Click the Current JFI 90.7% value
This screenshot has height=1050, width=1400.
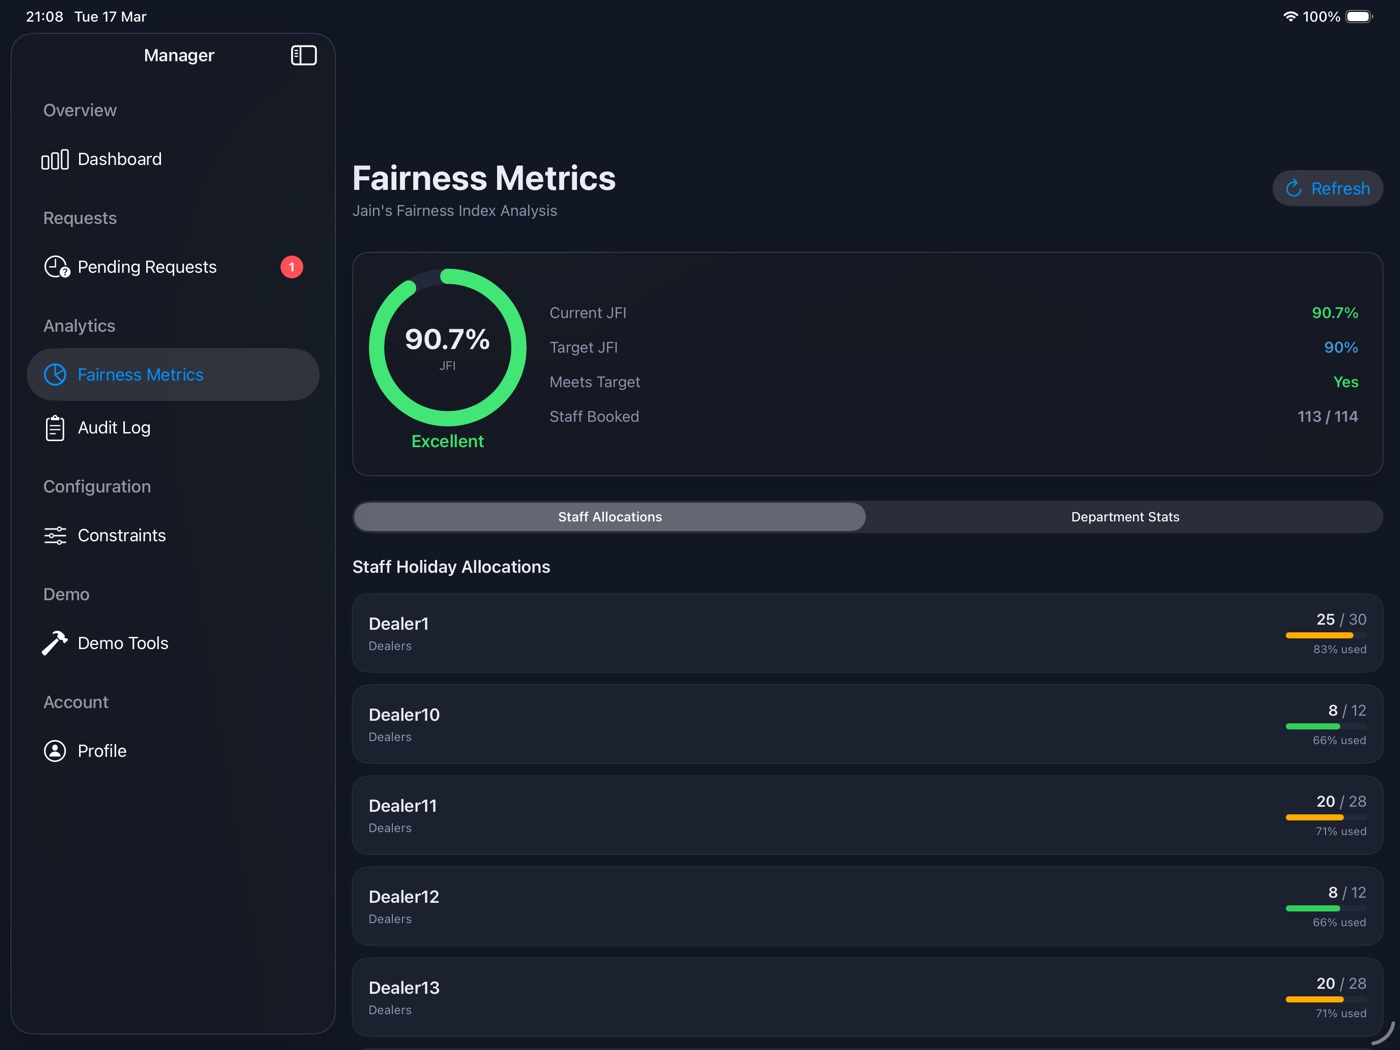[x=1335, y=313]
